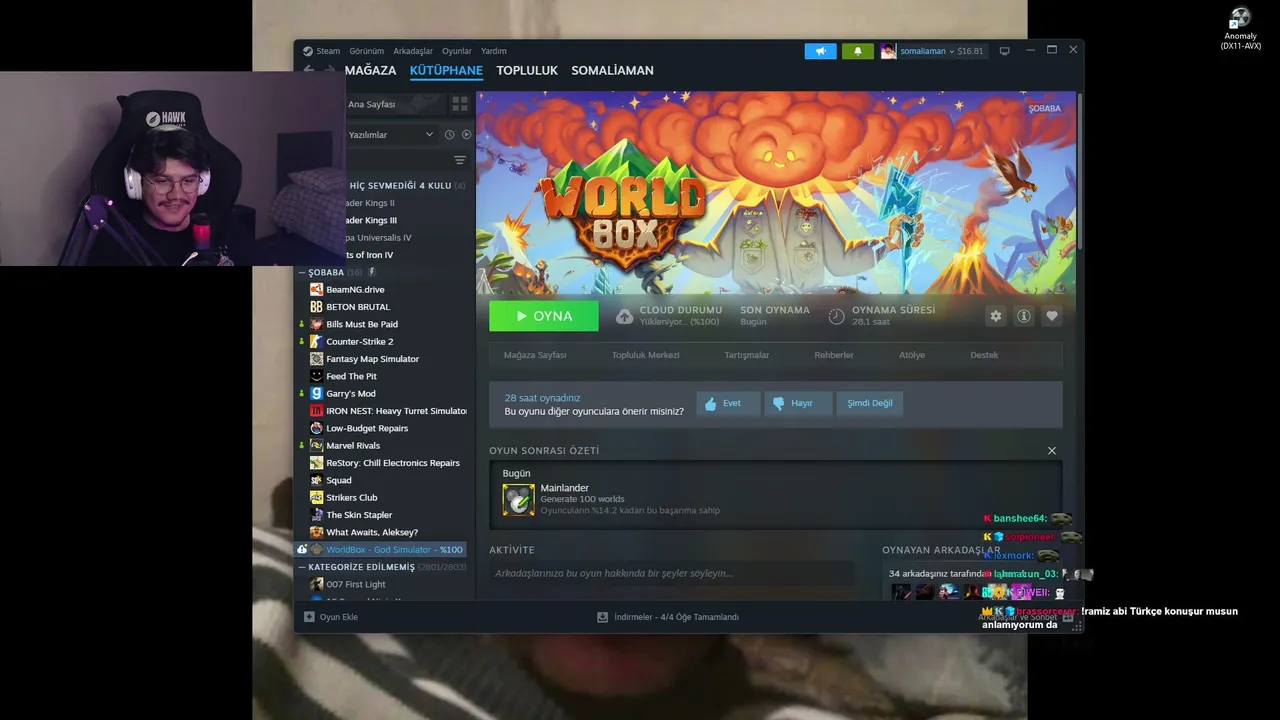Open the SOMALİAMAN profile tab
The height and width of the screenshot is (720, 1280).
612,70
